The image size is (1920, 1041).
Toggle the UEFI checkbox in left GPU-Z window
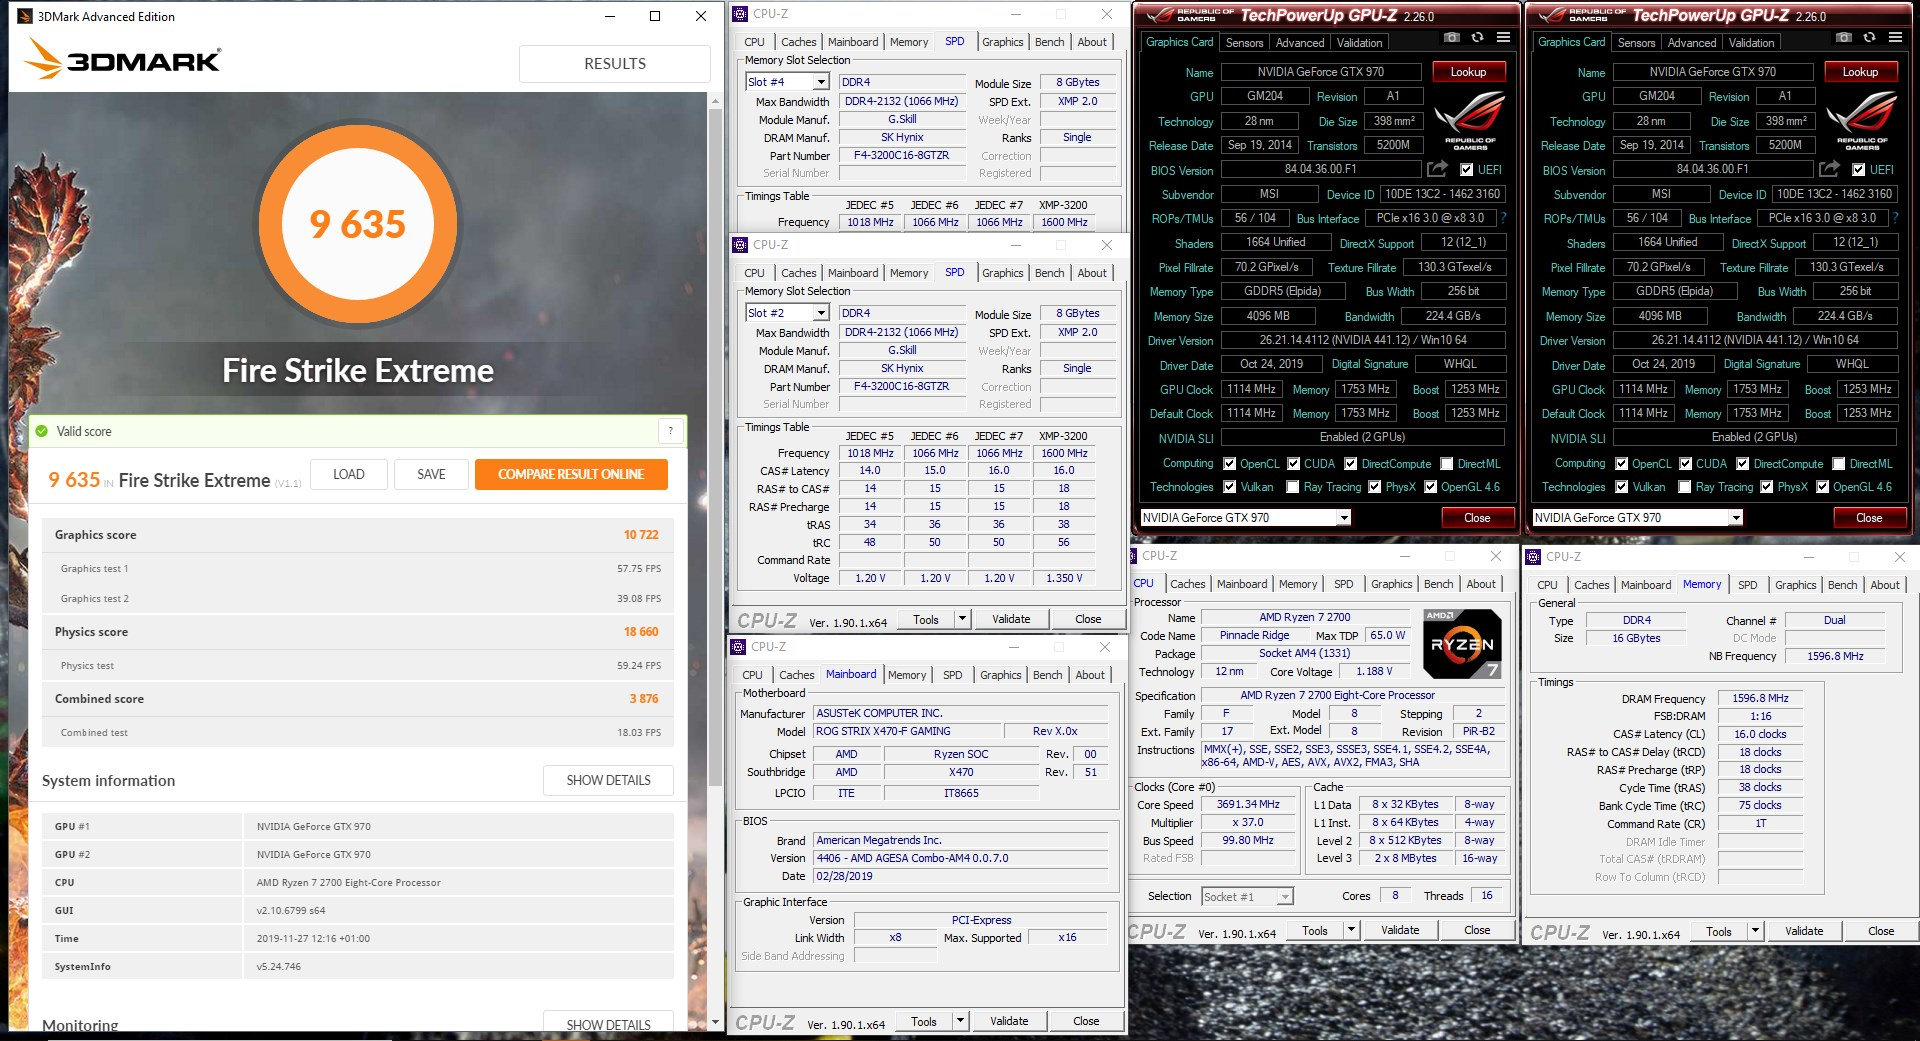(x=1466, y=170)
